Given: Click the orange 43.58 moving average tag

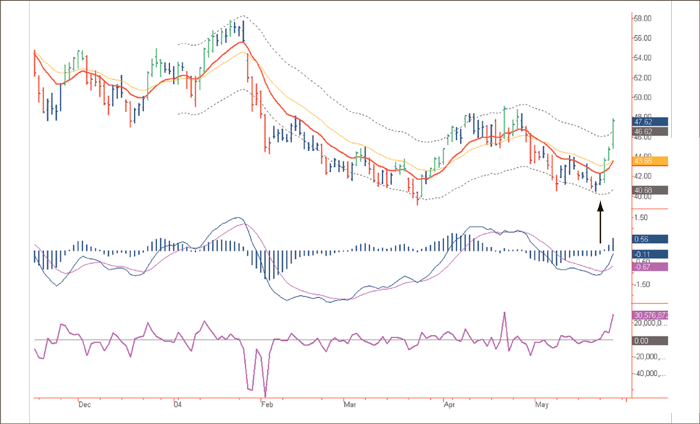Looking at the screenshot, I should coord(648,161).
